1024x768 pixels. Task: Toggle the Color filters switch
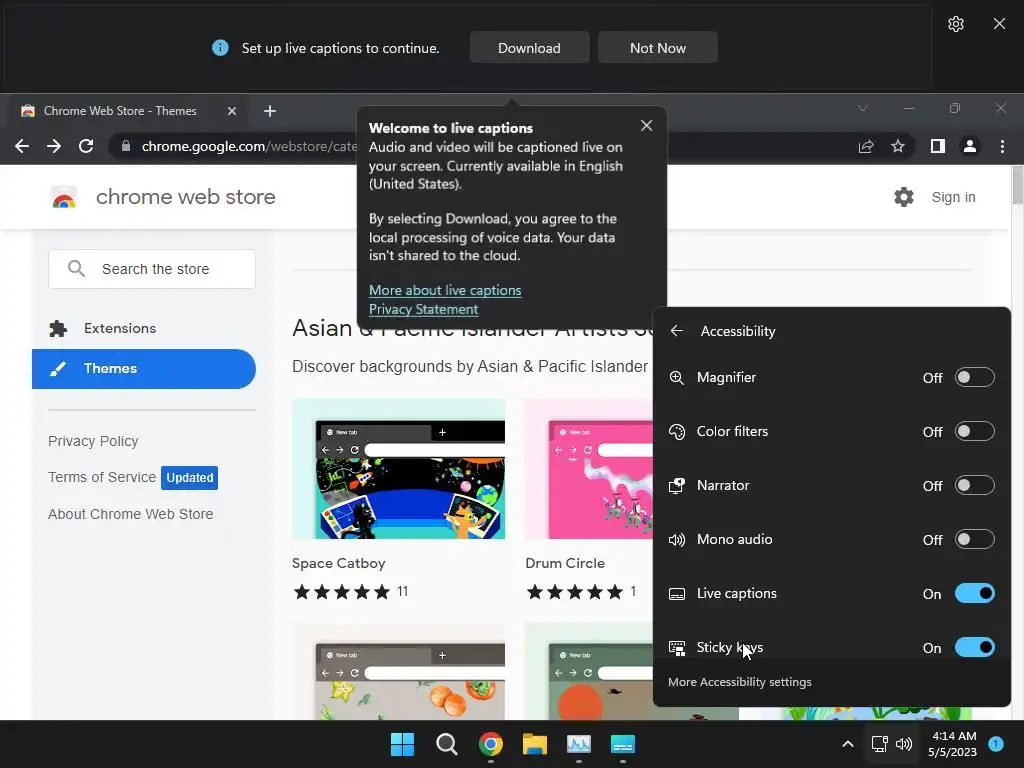(x=974, y=432)
